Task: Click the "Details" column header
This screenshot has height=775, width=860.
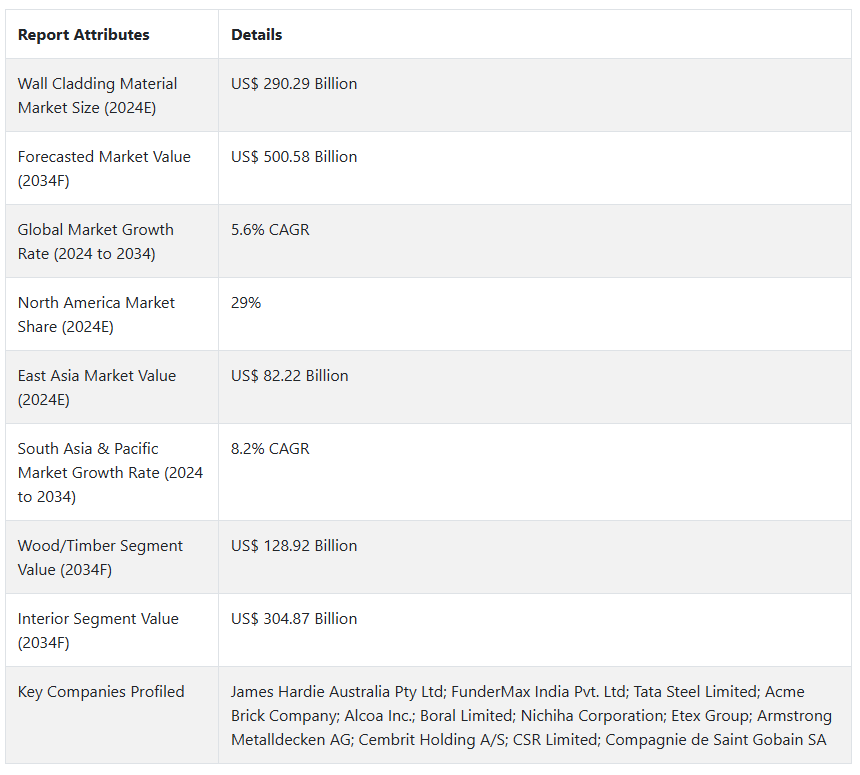Action: pyautogui.click(x=257, y=35)
